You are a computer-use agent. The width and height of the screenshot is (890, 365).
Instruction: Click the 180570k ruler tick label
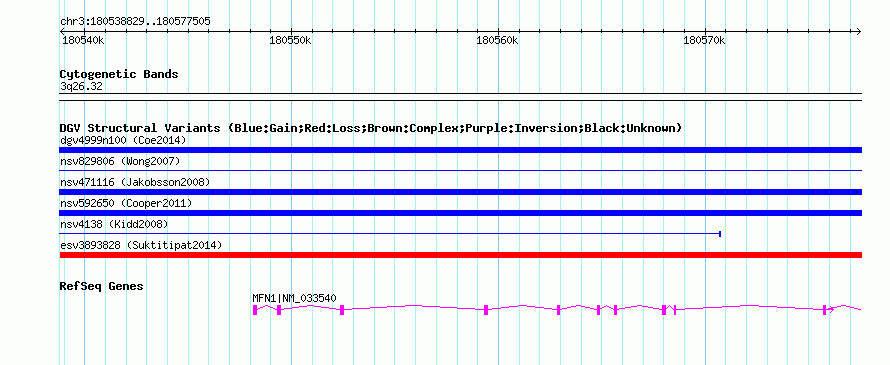click(x=704, y=41)
